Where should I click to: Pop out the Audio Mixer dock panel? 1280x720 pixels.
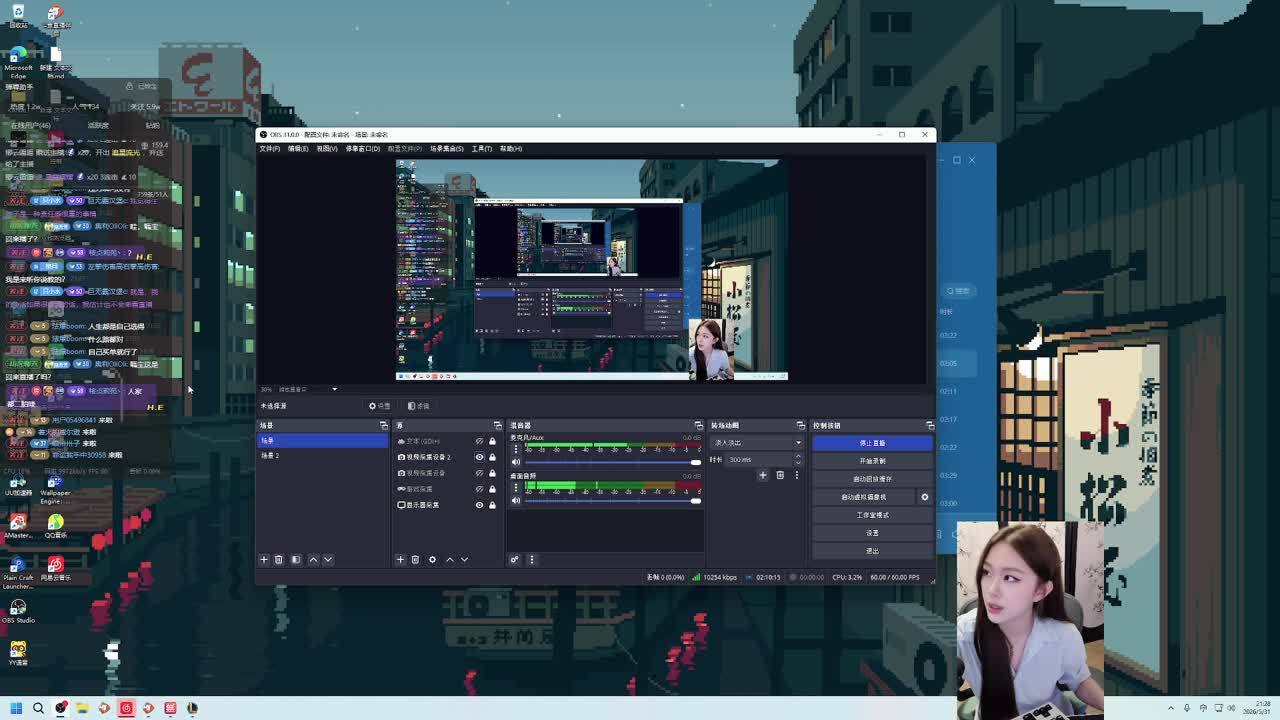699,426
